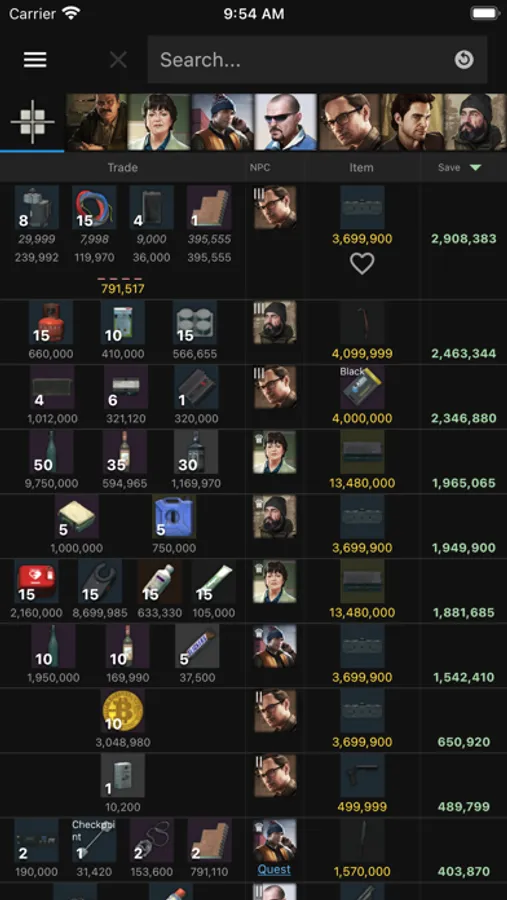Click the refresh icon in the search bar
507x900 pixels.
point(464,60)
